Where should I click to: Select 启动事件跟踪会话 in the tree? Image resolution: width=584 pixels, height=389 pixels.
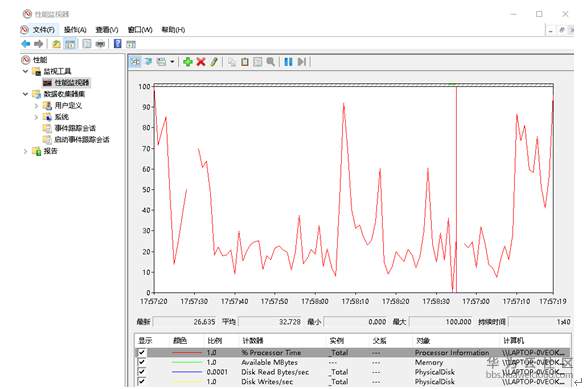coord(82,139)
